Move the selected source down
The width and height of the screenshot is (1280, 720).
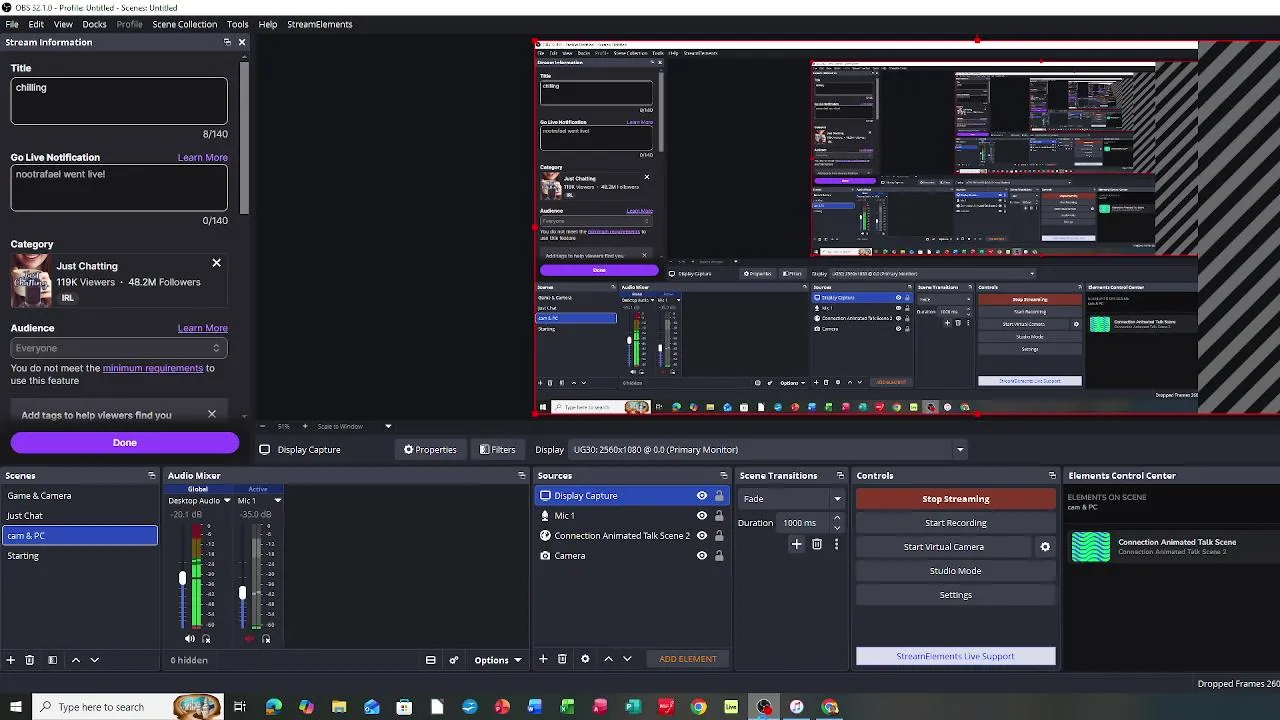click(x=627, y=659)
